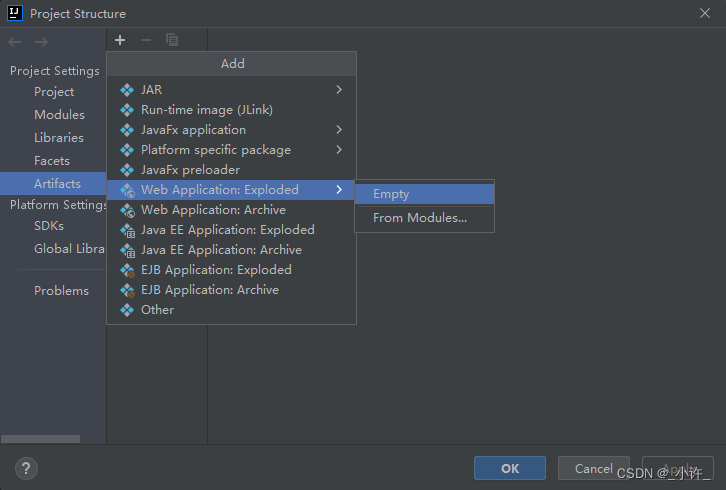Select Web Application: Archive entry

232,210
